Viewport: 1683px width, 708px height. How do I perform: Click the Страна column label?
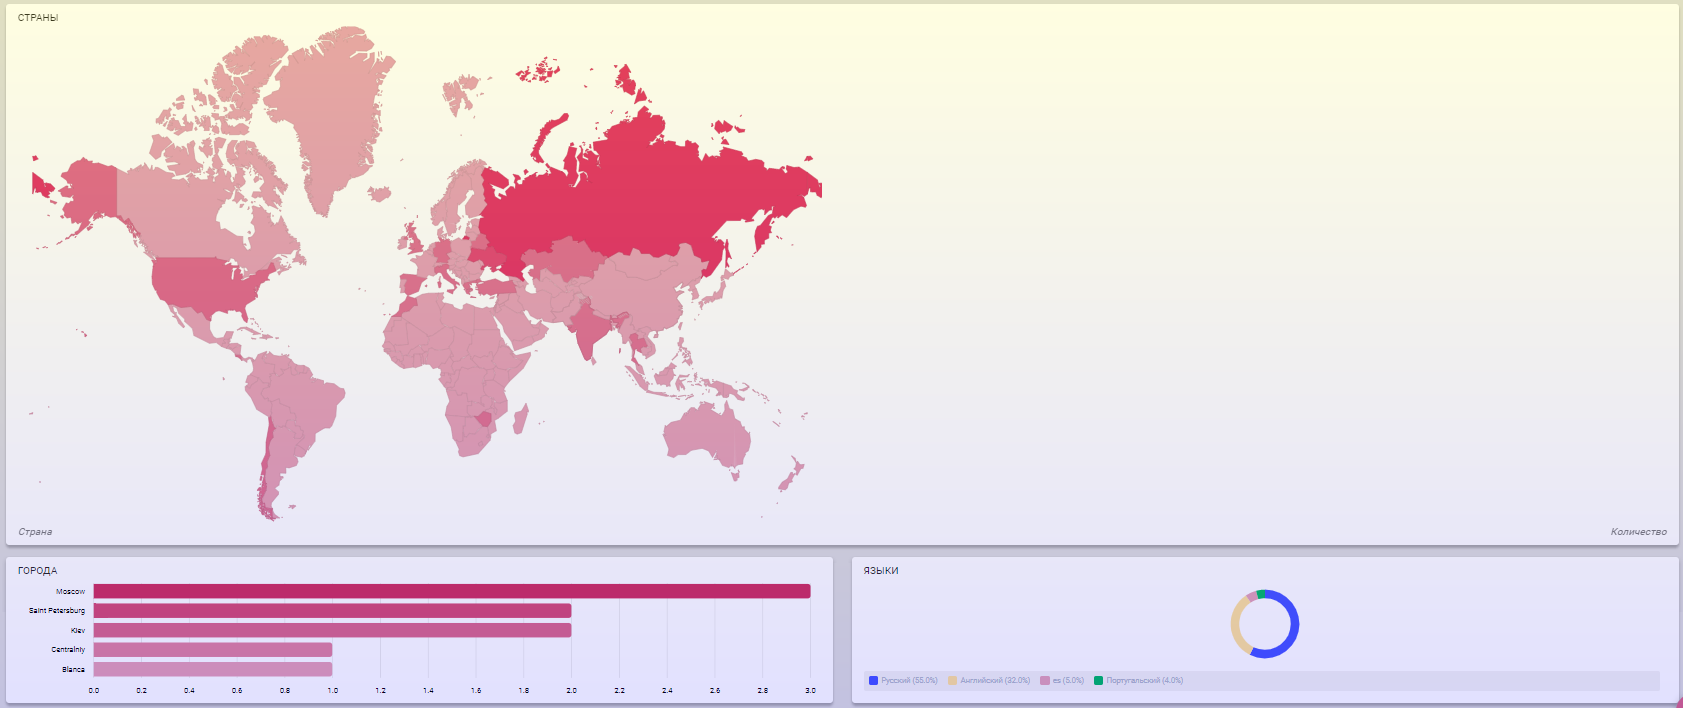tap(35, 532)
